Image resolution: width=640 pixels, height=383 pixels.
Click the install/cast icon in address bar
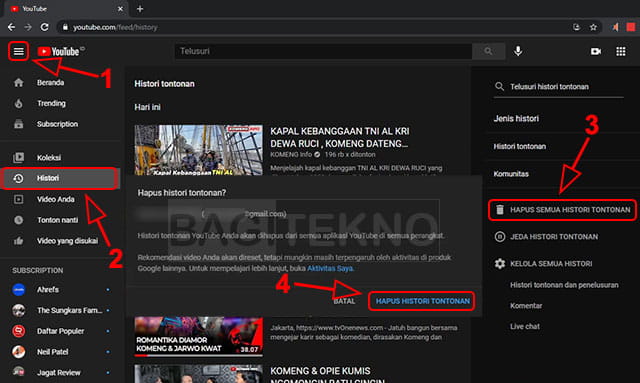click(x=576, y=27)
